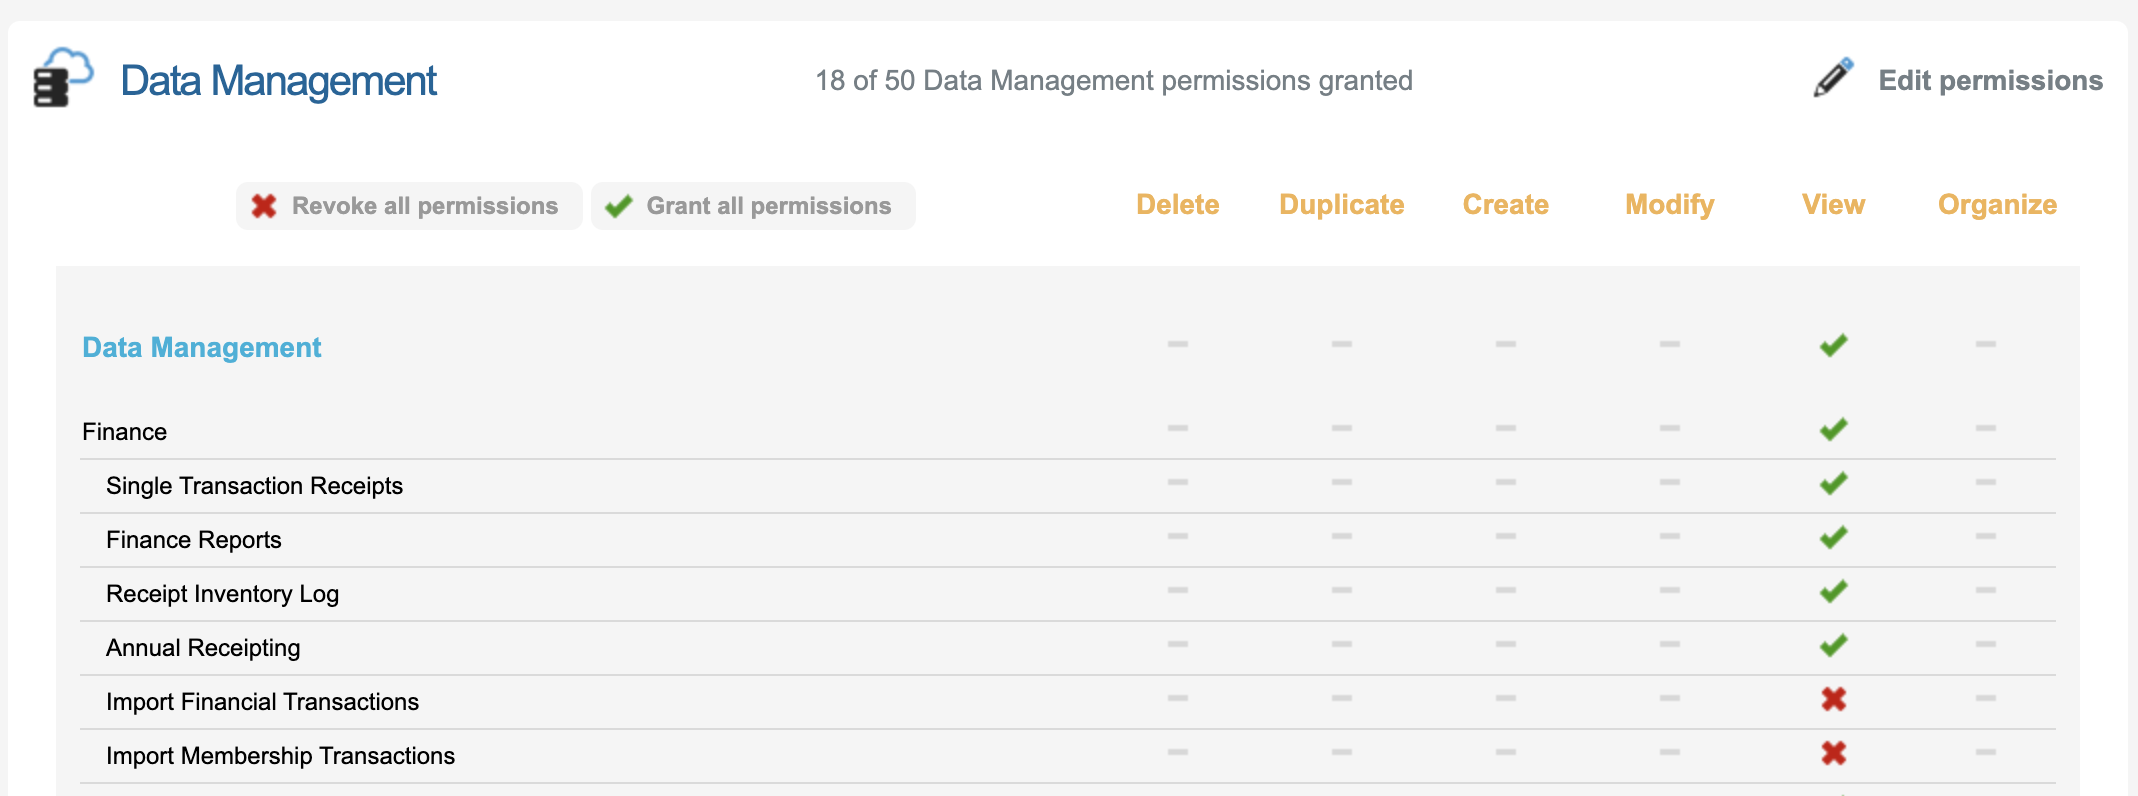This screenshot has height=796, width=2138.
Task: Click green check for Finance Reports View
Action: tap(1833, 538)
